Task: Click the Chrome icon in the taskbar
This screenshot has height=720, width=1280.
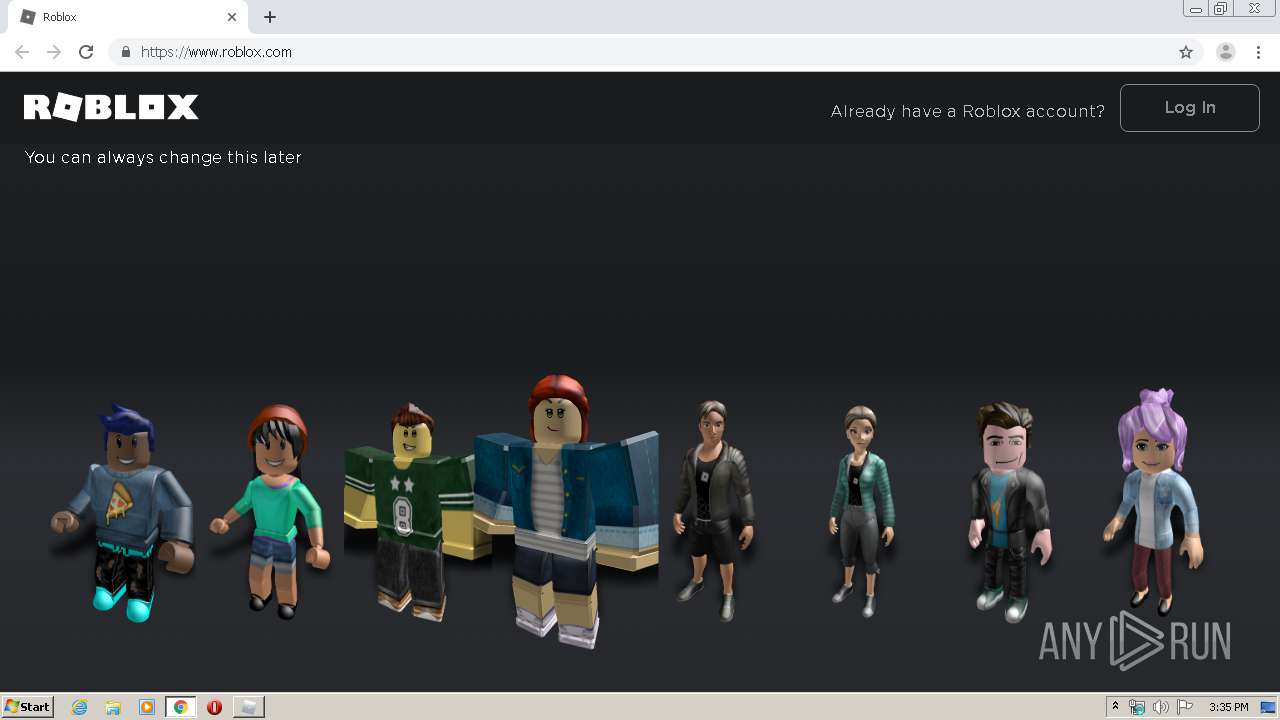Action: click(180, 707)
